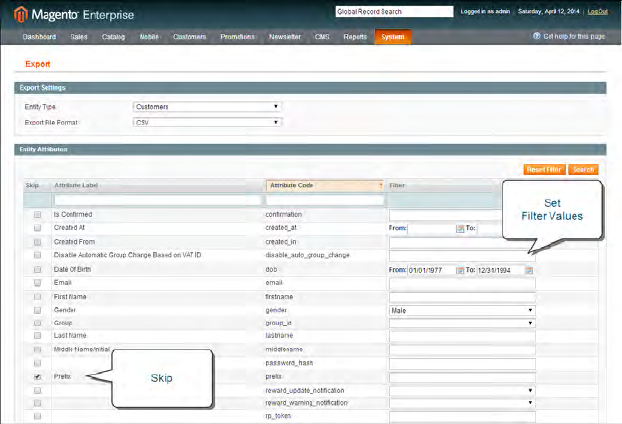Click the Attribute Label column header

click(x=76, y=185)
